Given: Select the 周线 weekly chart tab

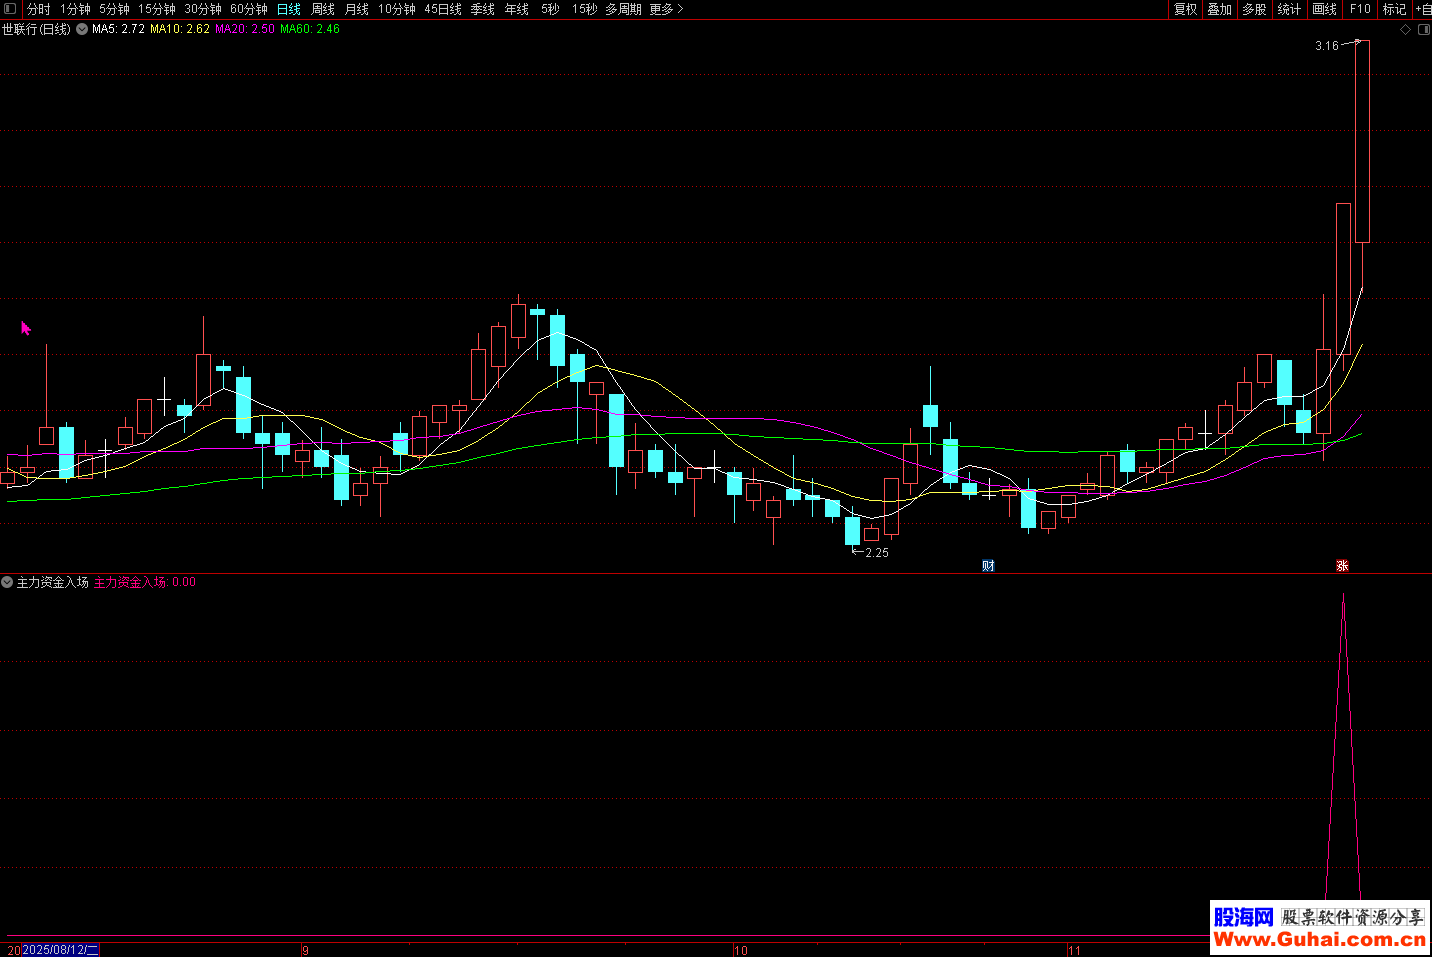Looking at the screenshot, I should (x=323, y=9).
